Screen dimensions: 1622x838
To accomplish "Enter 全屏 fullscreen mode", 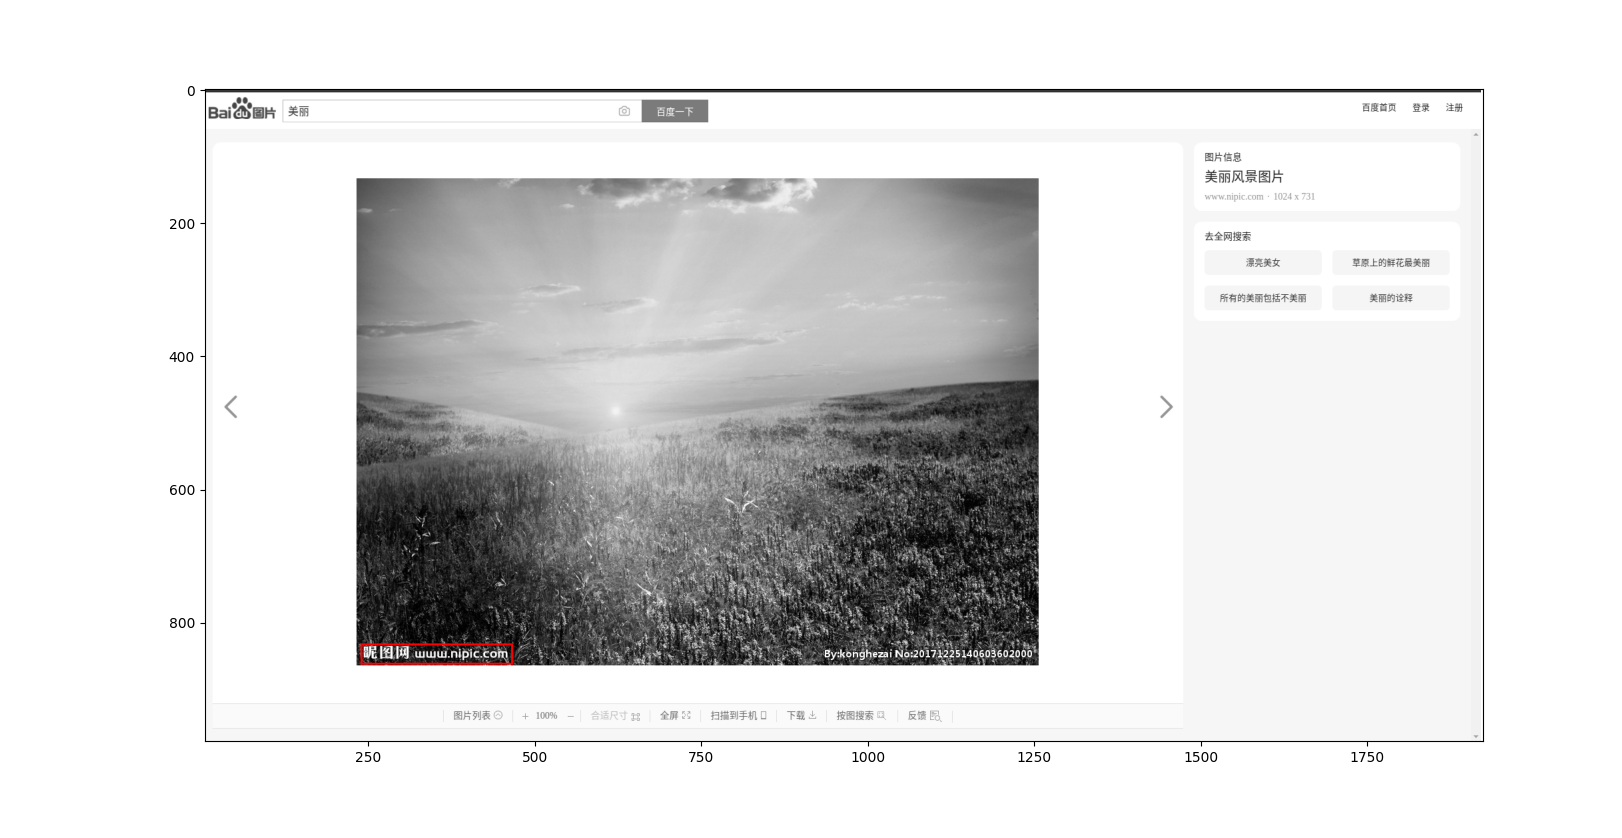I will (x=675, y=716).
